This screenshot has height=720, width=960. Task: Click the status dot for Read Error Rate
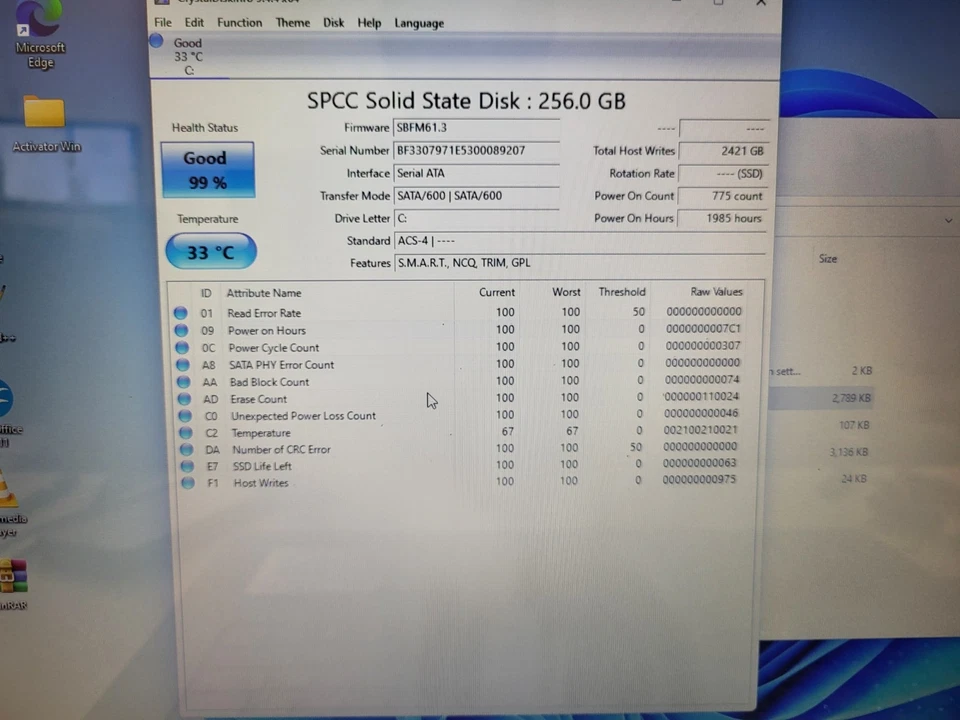click(x=181, y=313)
